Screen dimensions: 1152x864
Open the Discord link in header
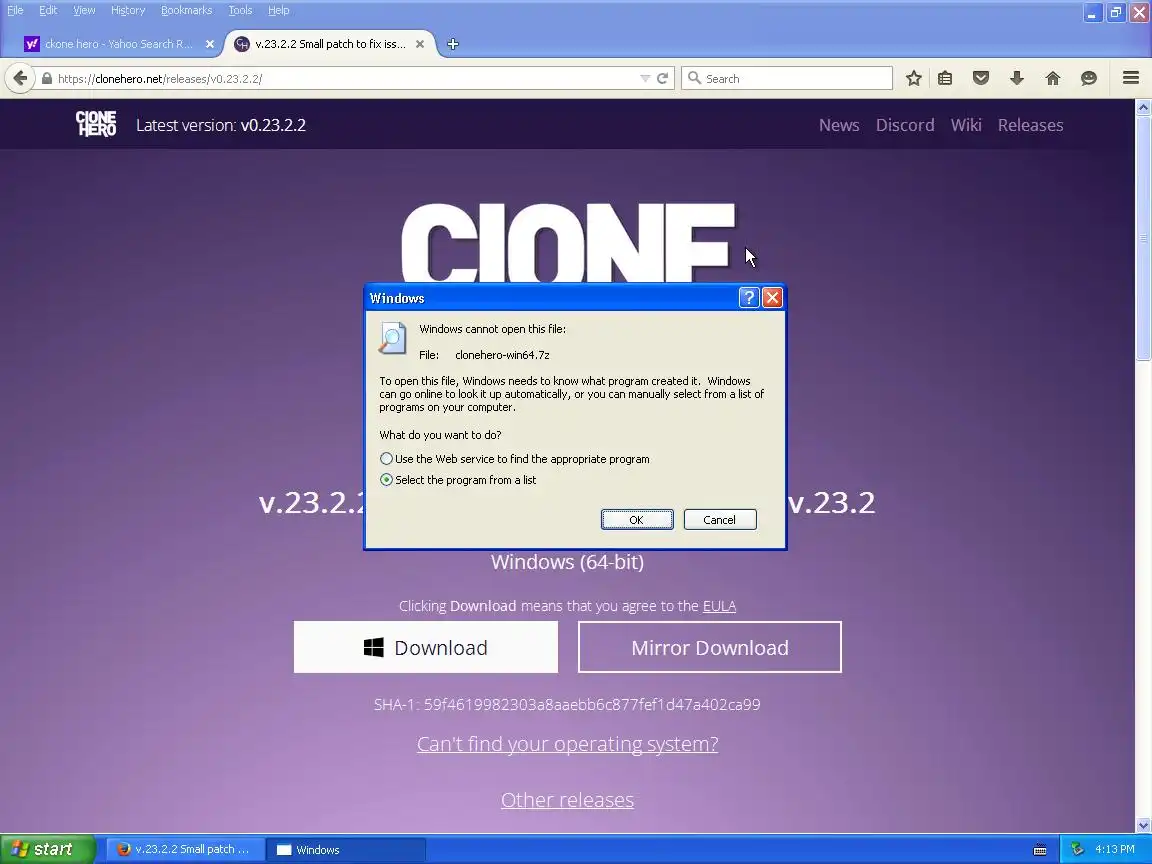[905, 125]
